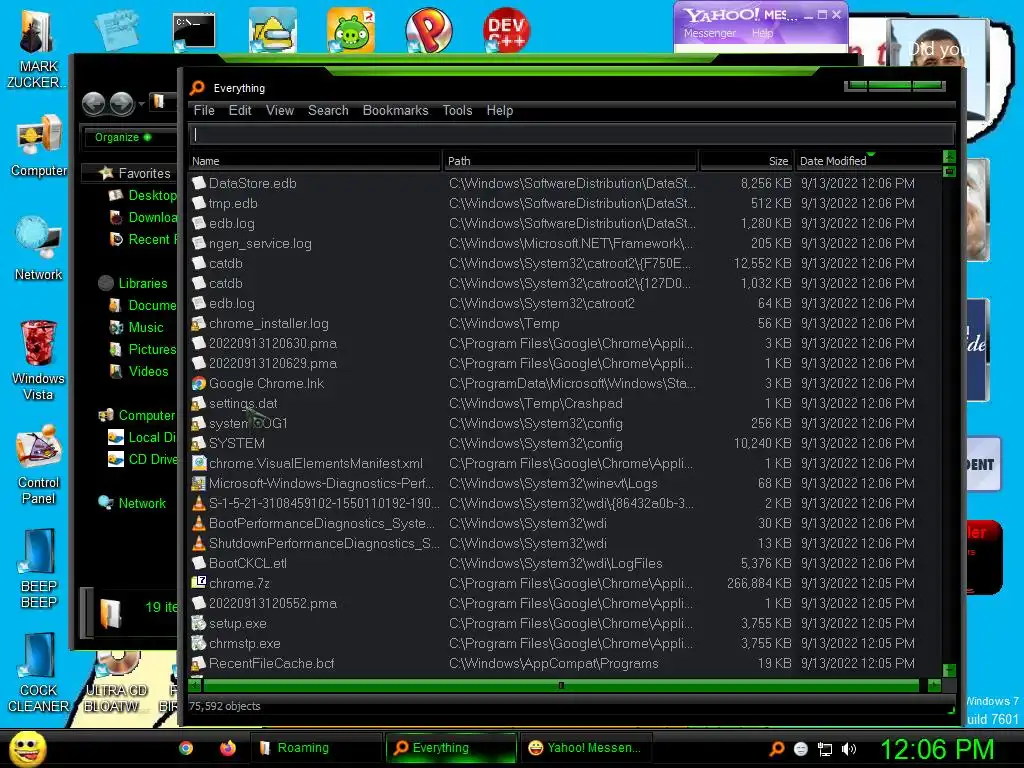Select the SYSTEM config file row
Viewport: 1024px width, 768px height.
(x=565, y=443)
